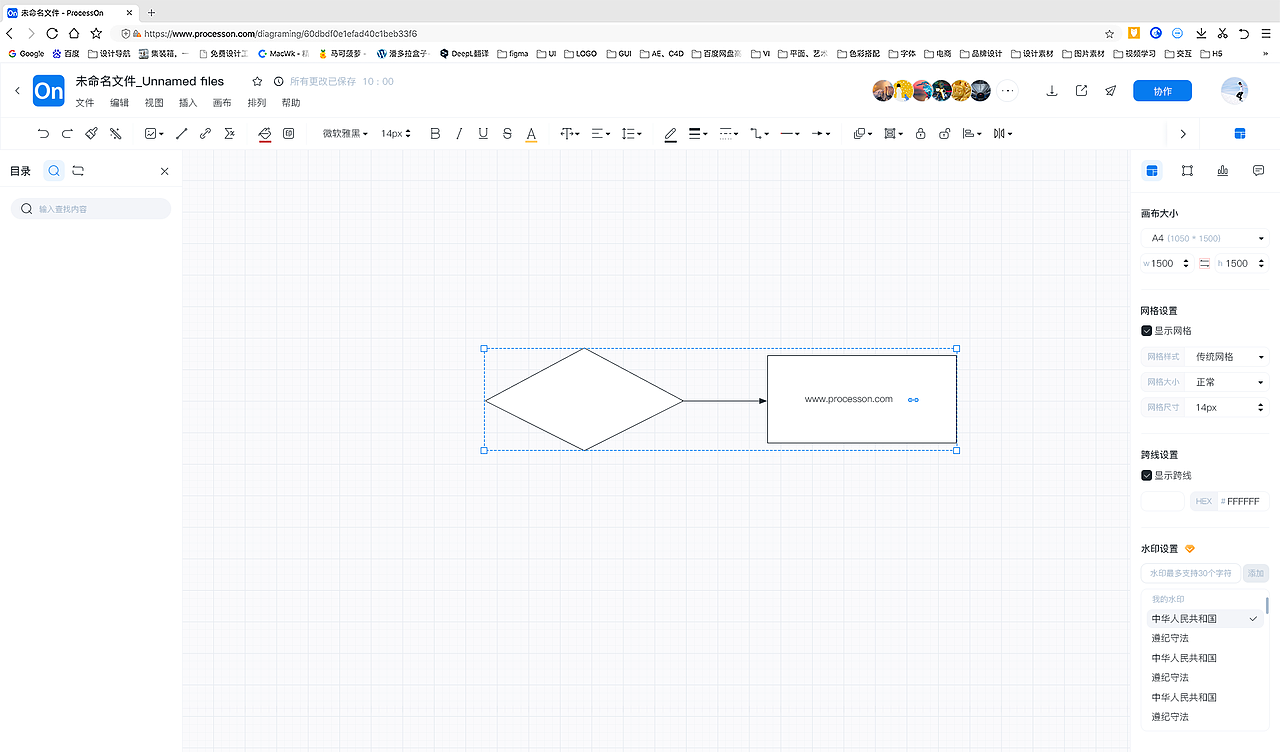Open the layer order dropdown
The image size is (1280, 752).
coord(862,133)
